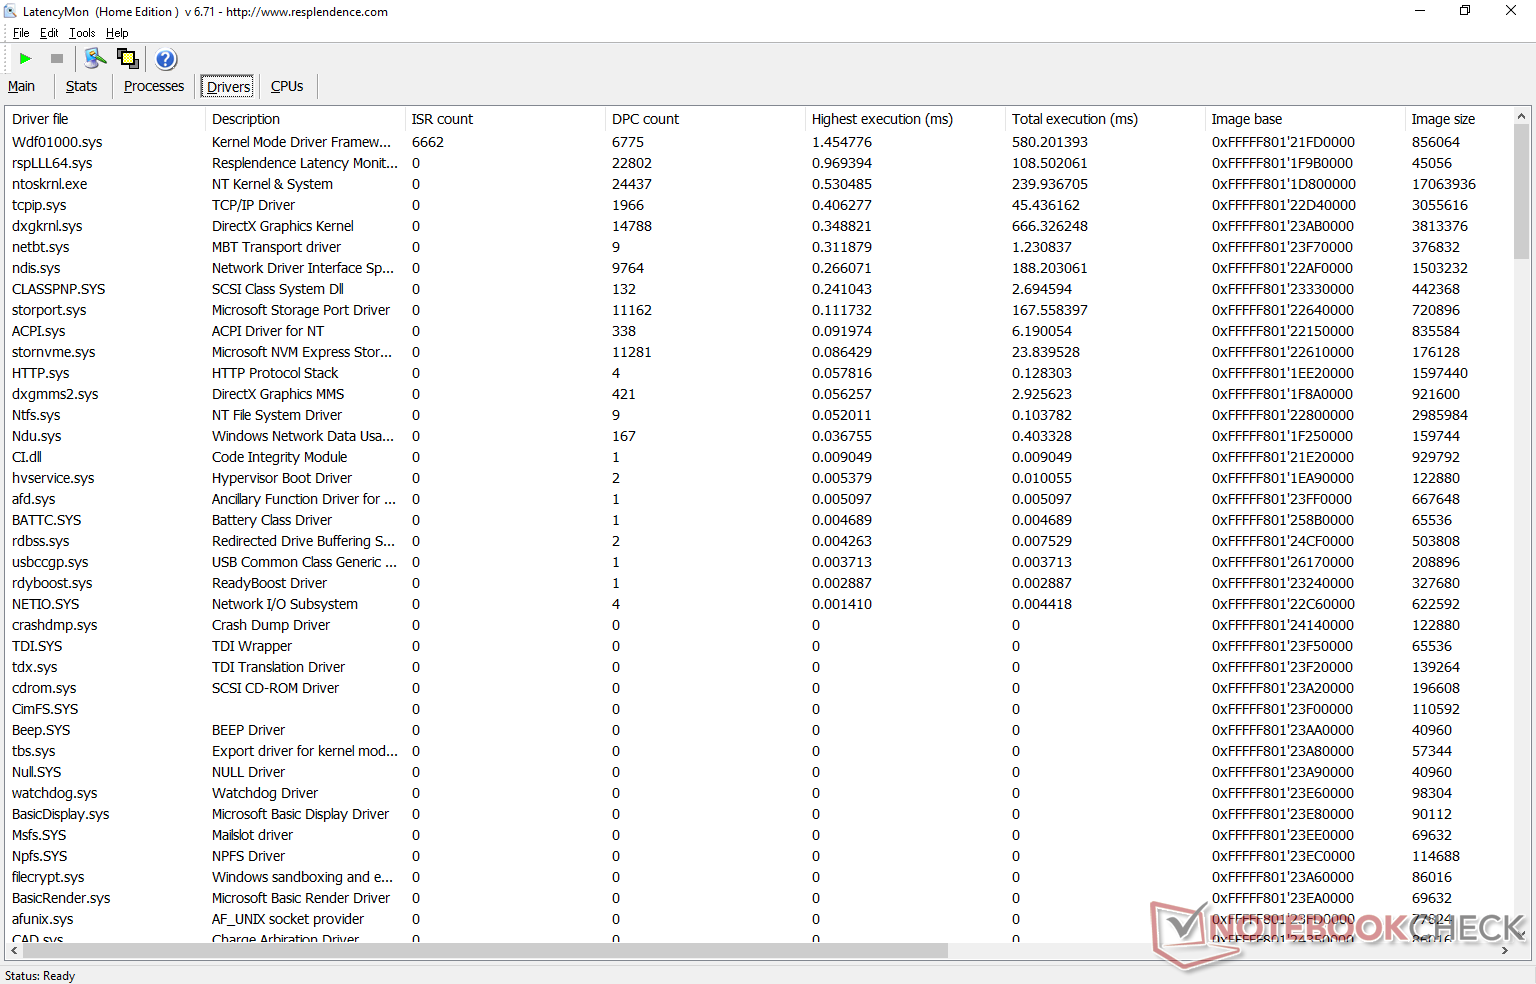Click the LatencyMon app icon in title bar
This screenshot has width=1536, height=984.
[x=10, y=11]
